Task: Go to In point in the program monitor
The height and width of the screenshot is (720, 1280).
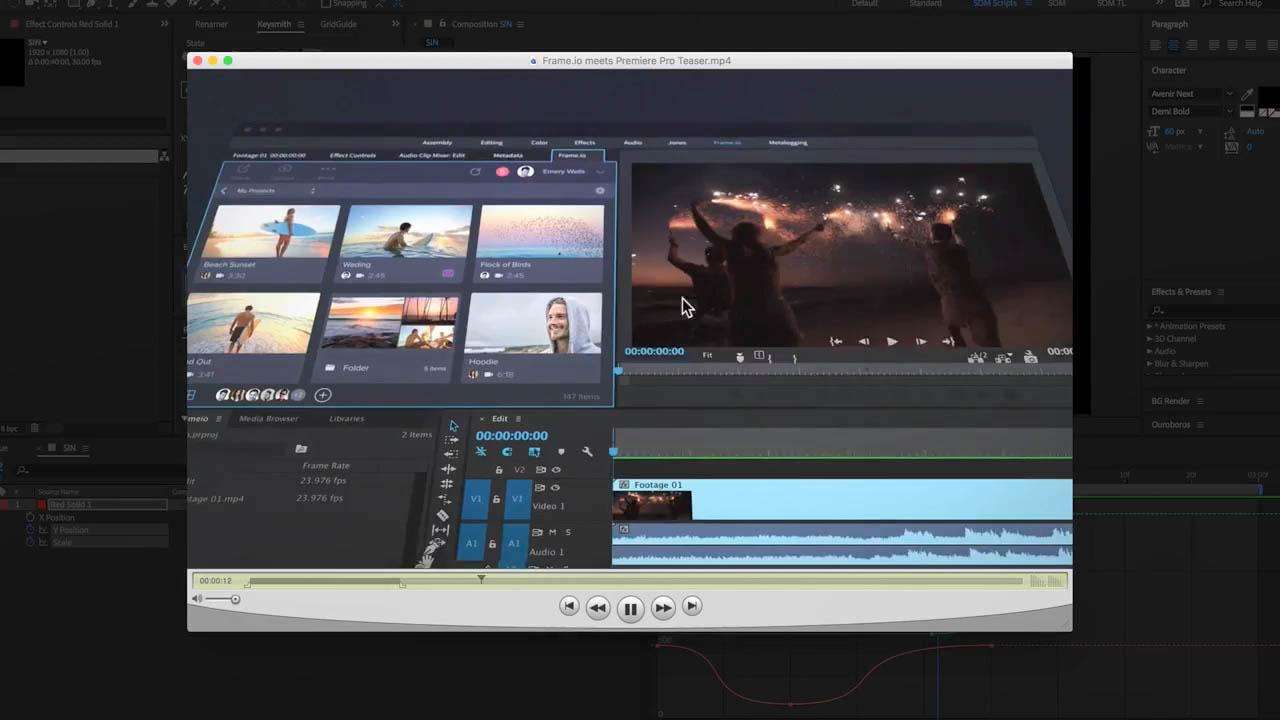Action: [x=836, y=341]
